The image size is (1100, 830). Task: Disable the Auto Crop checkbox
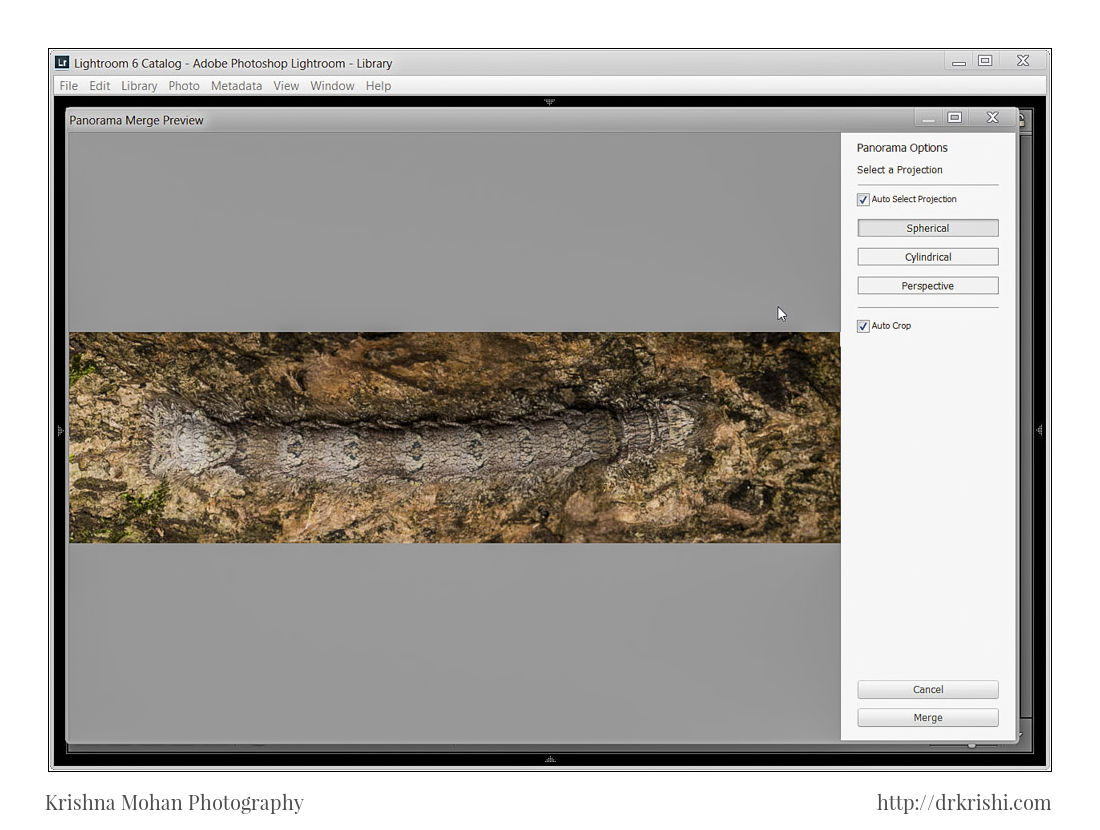point(863,326)
